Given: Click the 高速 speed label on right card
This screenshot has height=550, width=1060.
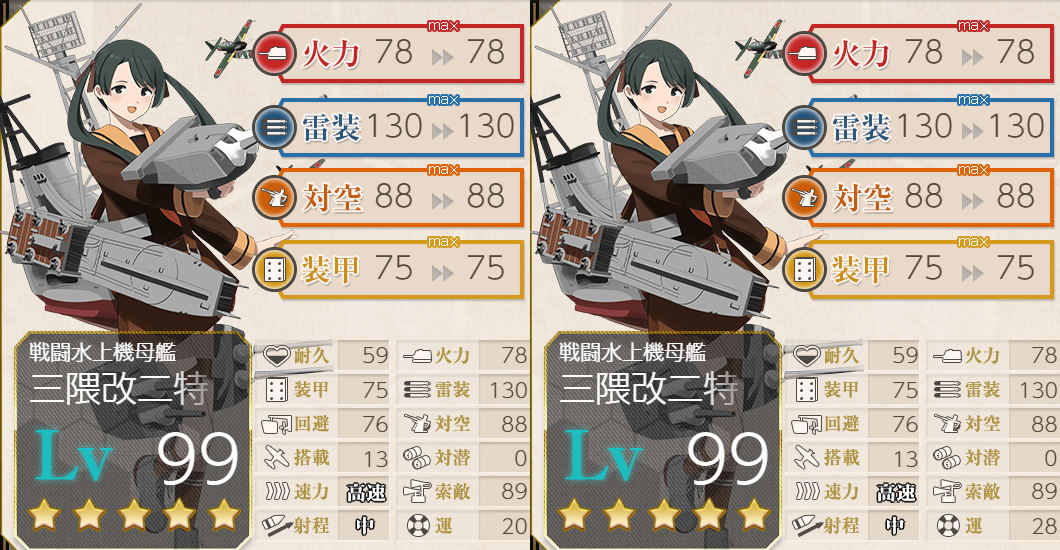Looking at the screenshot, I should 896,493.
